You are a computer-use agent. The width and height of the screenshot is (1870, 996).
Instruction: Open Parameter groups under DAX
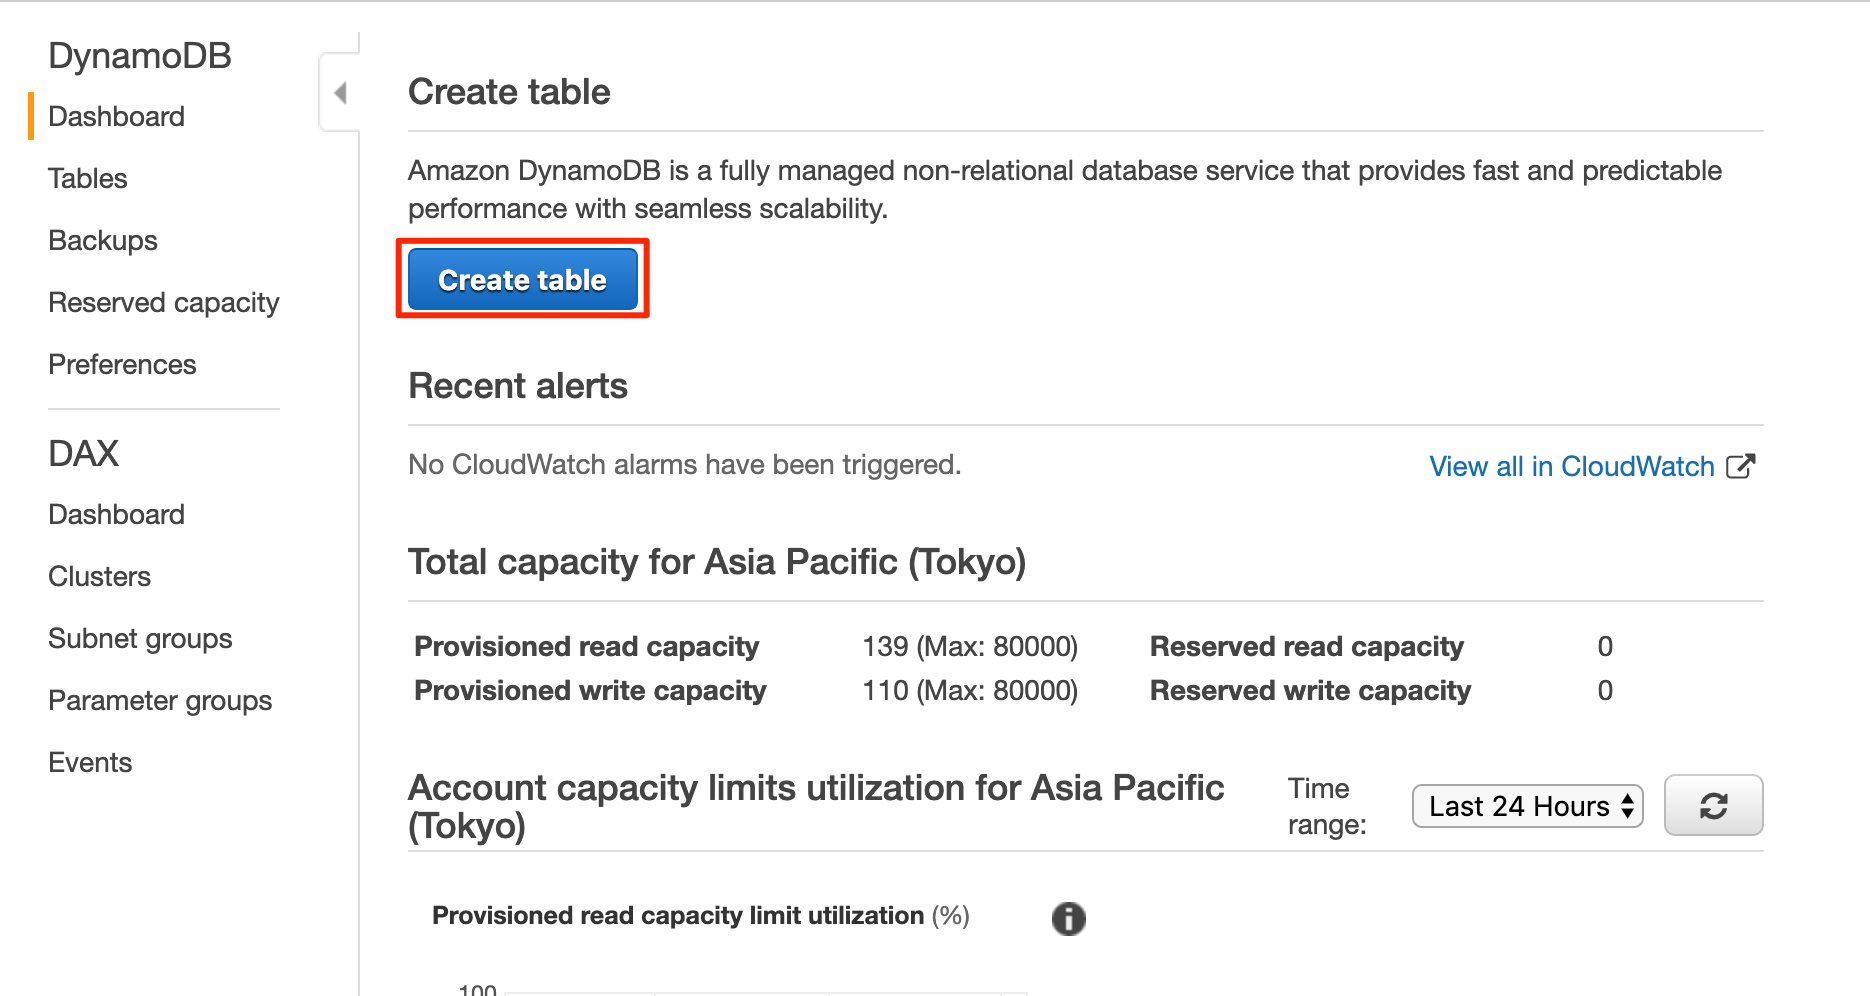[160, 700]
